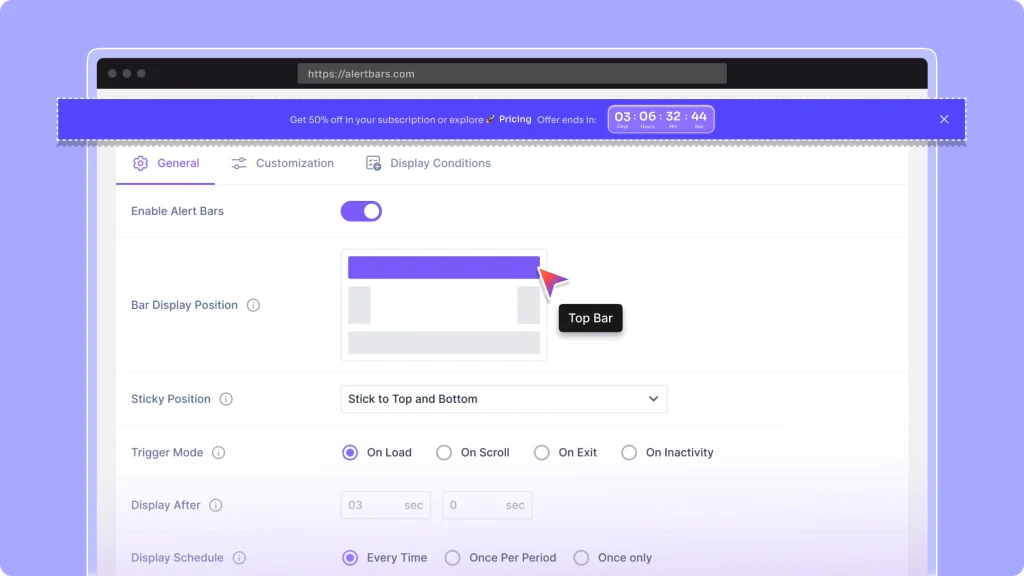Click the 'Offer ends in:' text
This screenshot has height=576, width=1024.
(x=567, y=120)
